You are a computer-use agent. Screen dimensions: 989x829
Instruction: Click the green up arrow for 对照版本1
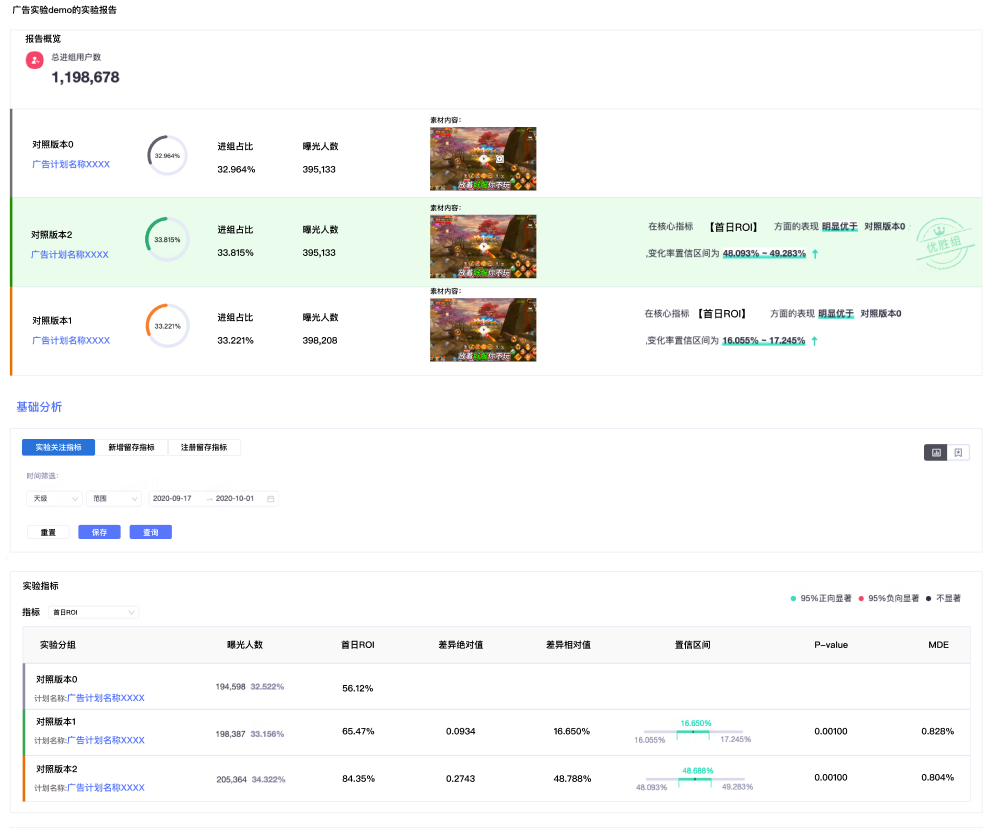(814, 341)
